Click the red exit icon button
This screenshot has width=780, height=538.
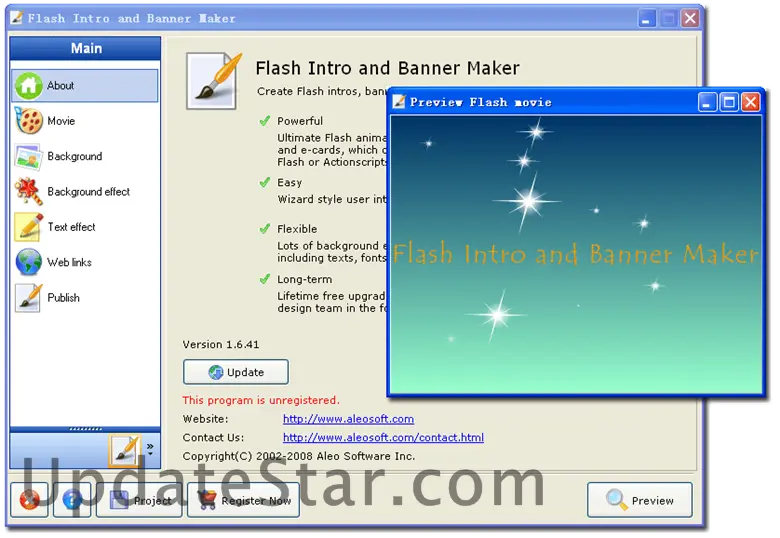pyautogui.click(x=29, y=500)
